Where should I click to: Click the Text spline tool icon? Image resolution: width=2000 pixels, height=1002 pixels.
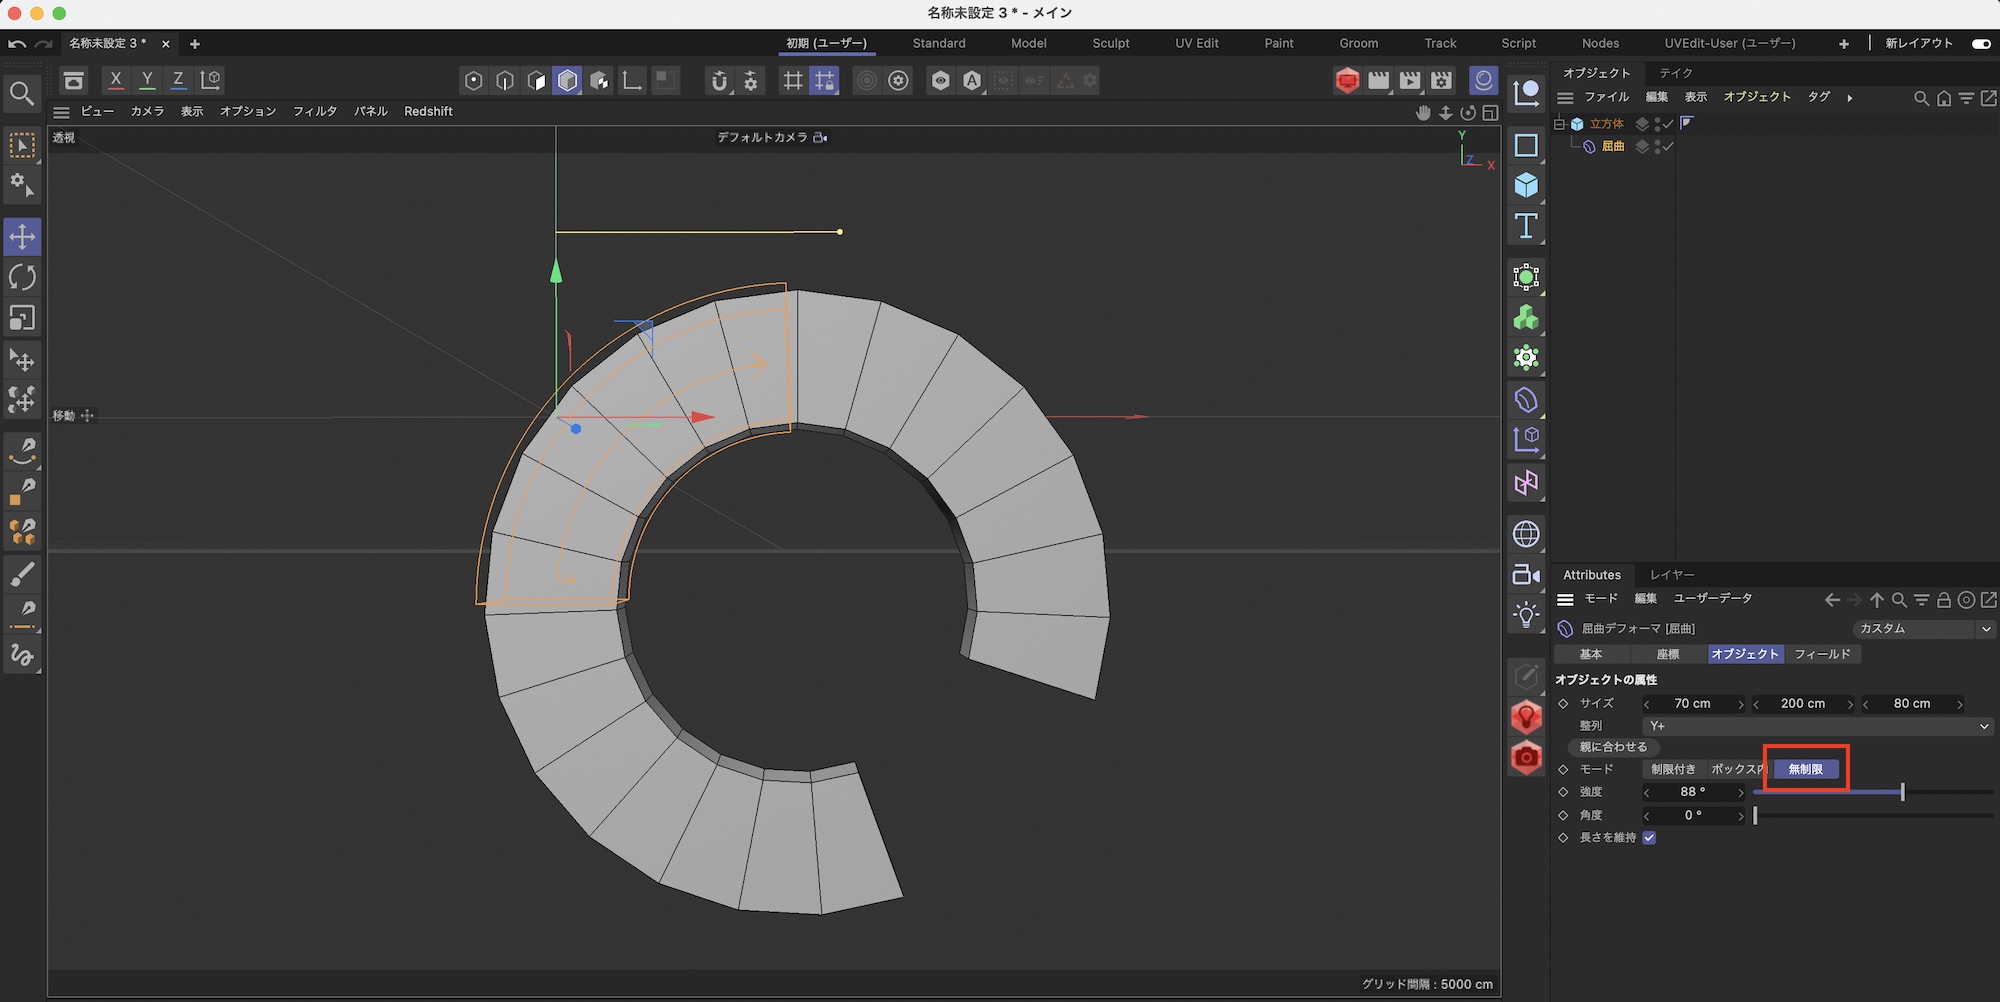(1526, 226)
